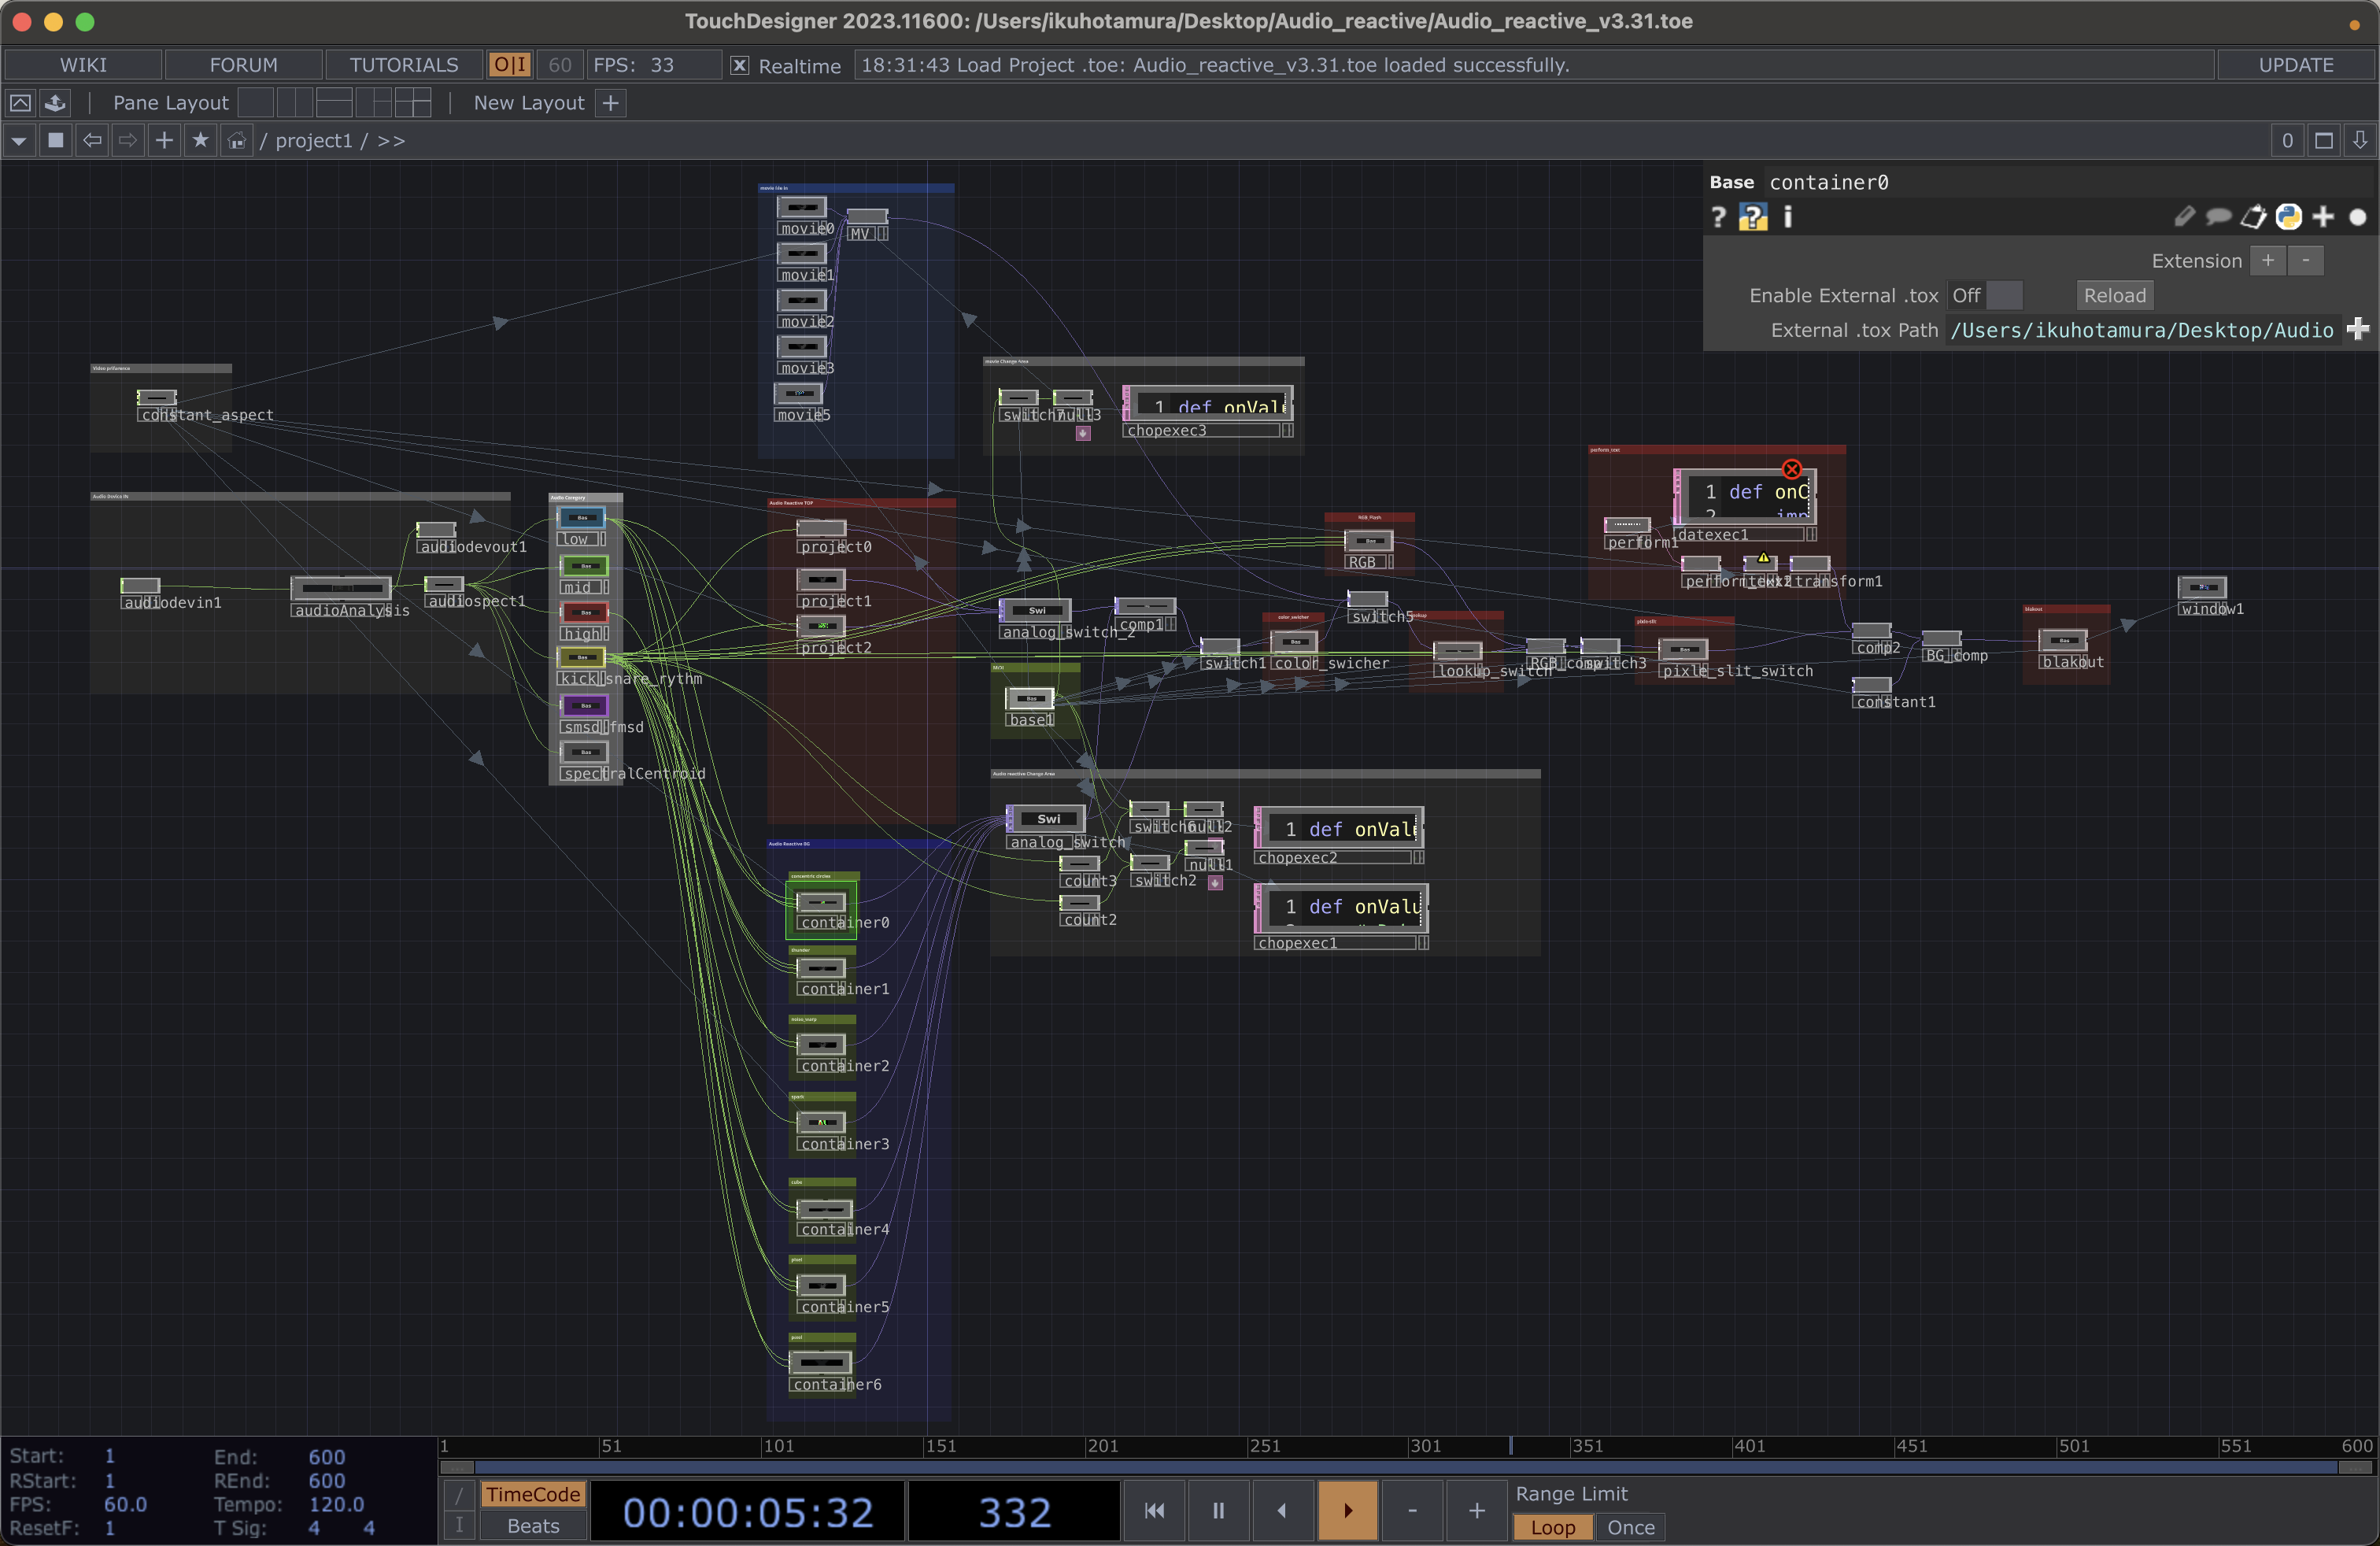Click the timeline range bar
Viewport: 2380px width, 1546px height.
click(1406, 1467)
